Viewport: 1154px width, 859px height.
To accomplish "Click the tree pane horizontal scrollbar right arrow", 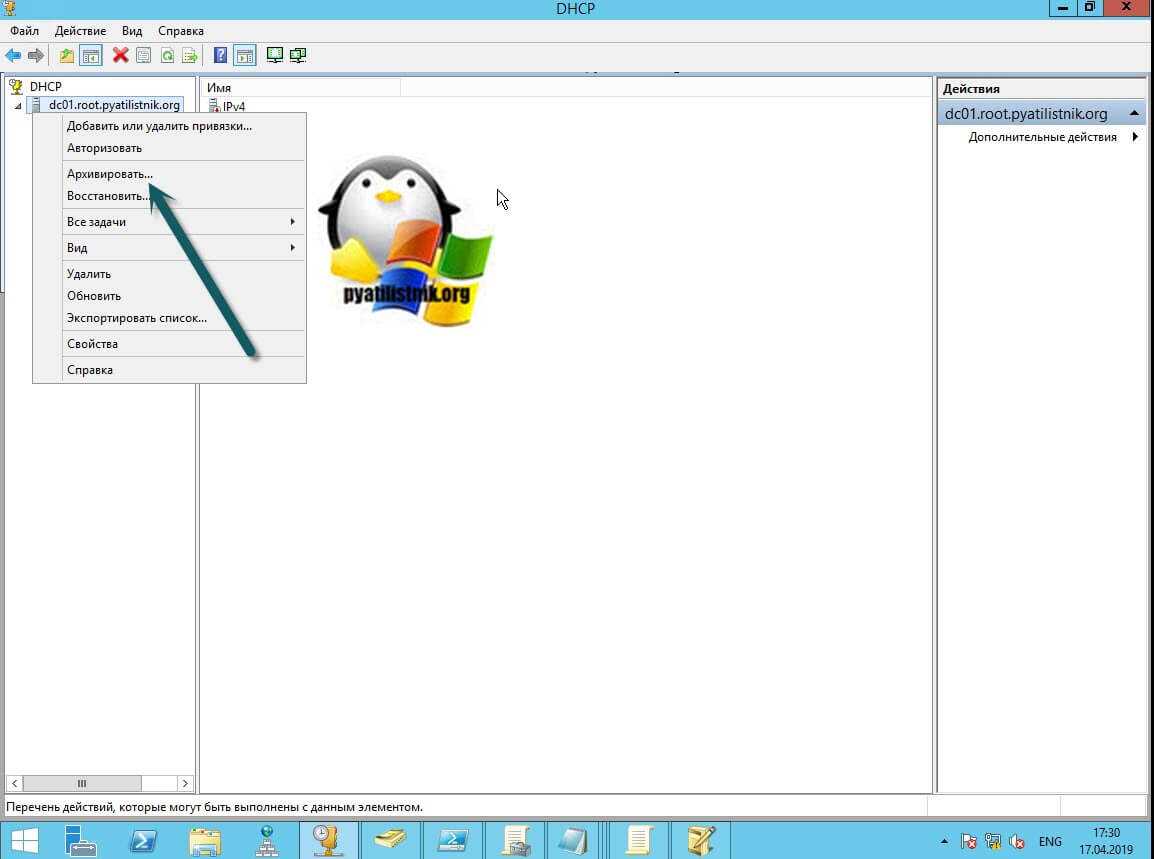I will click(185, 784).
